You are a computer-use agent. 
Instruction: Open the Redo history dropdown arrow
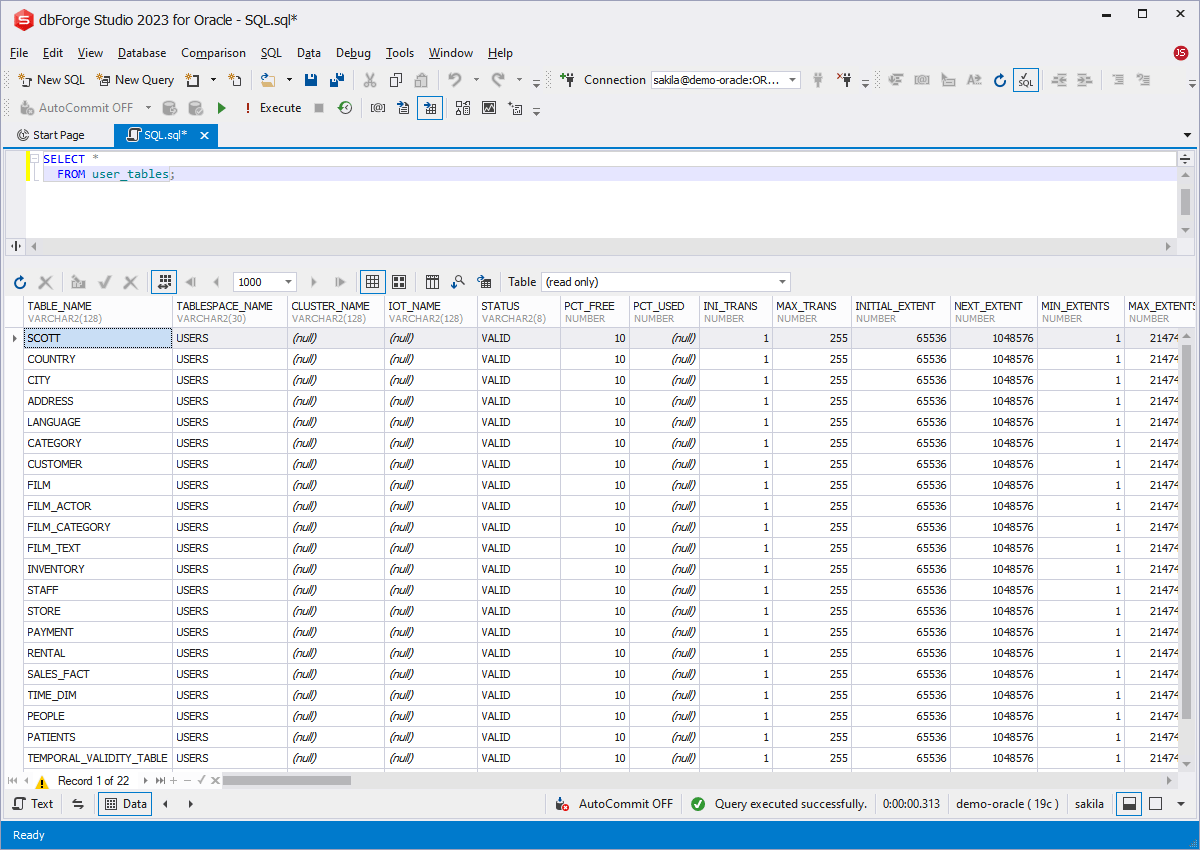pyautogui.click(x=518, y=80)
